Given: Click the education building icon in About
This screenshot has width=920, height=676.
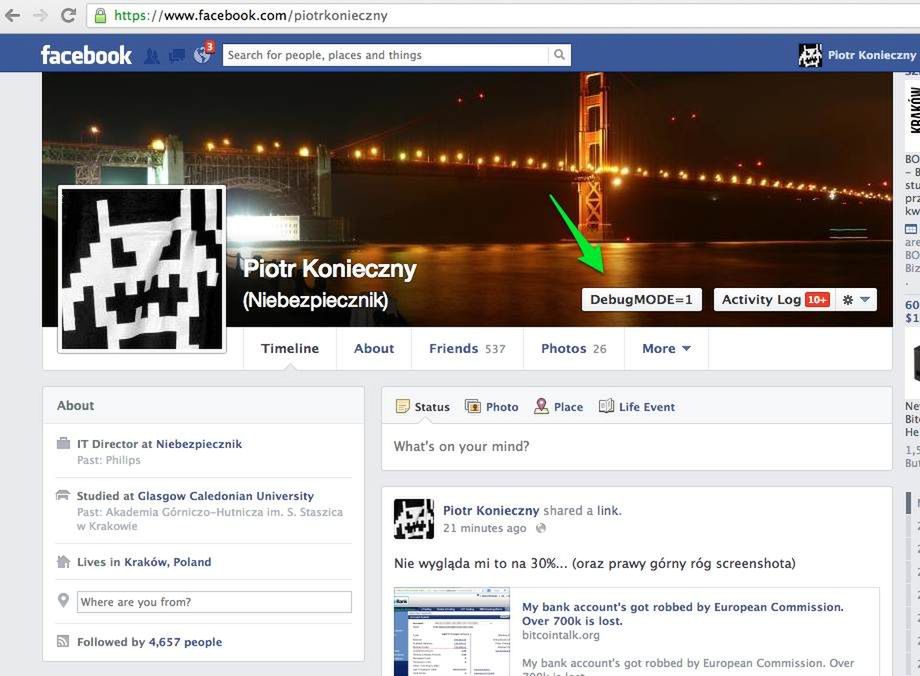Looking at the screenshot, I should click(x=63, y=495).
